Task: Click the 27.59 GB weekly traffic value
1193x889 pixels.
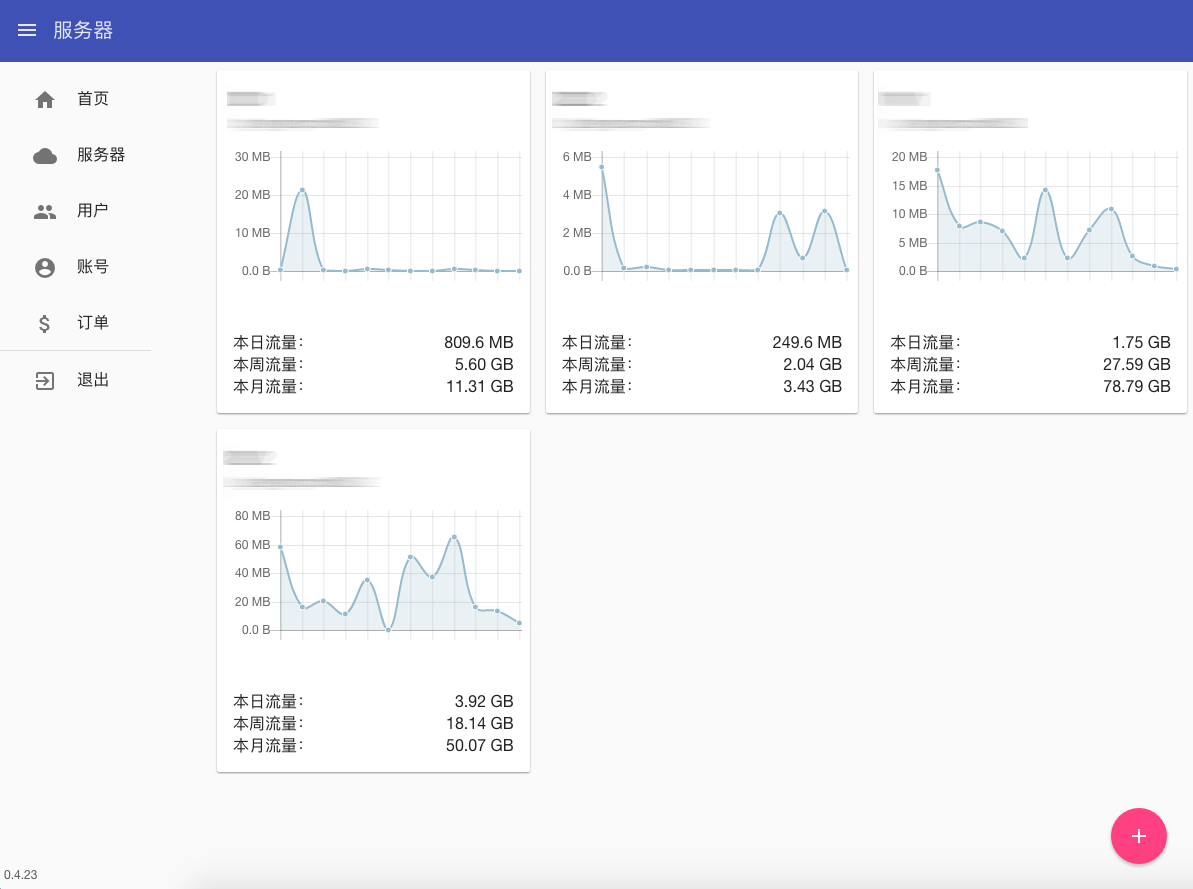Action: (x=1137, y=365)
